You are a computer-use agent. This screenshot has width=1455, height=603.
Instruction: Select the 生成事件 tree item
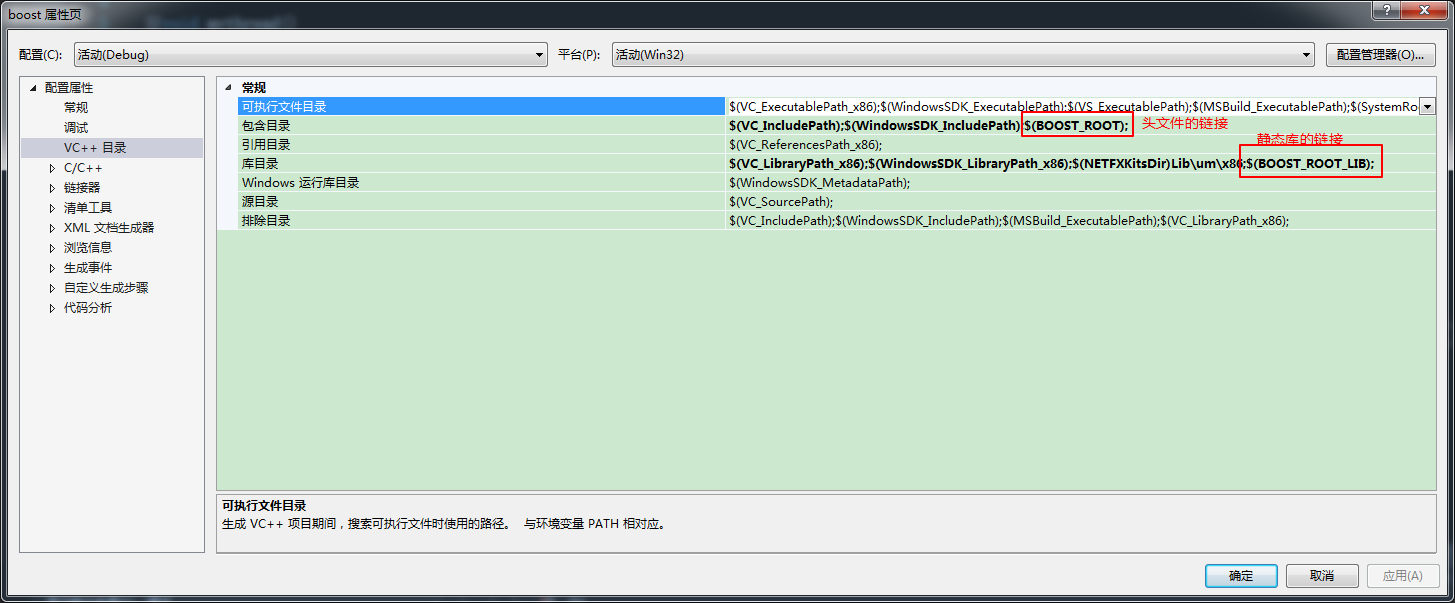click(88, 267)
